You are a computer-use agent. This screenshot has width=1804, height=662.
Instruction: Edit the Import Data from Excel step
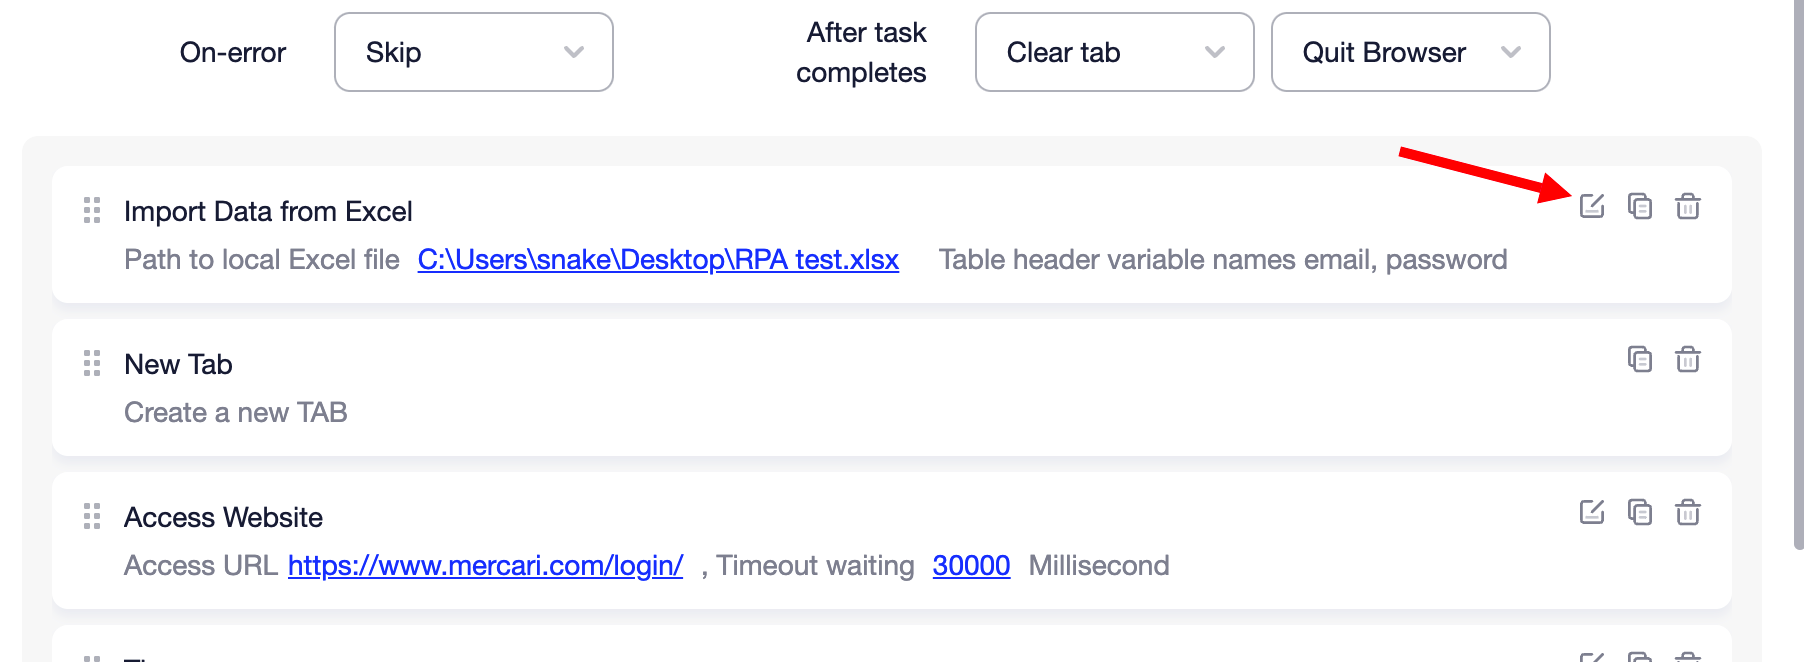1591,207
